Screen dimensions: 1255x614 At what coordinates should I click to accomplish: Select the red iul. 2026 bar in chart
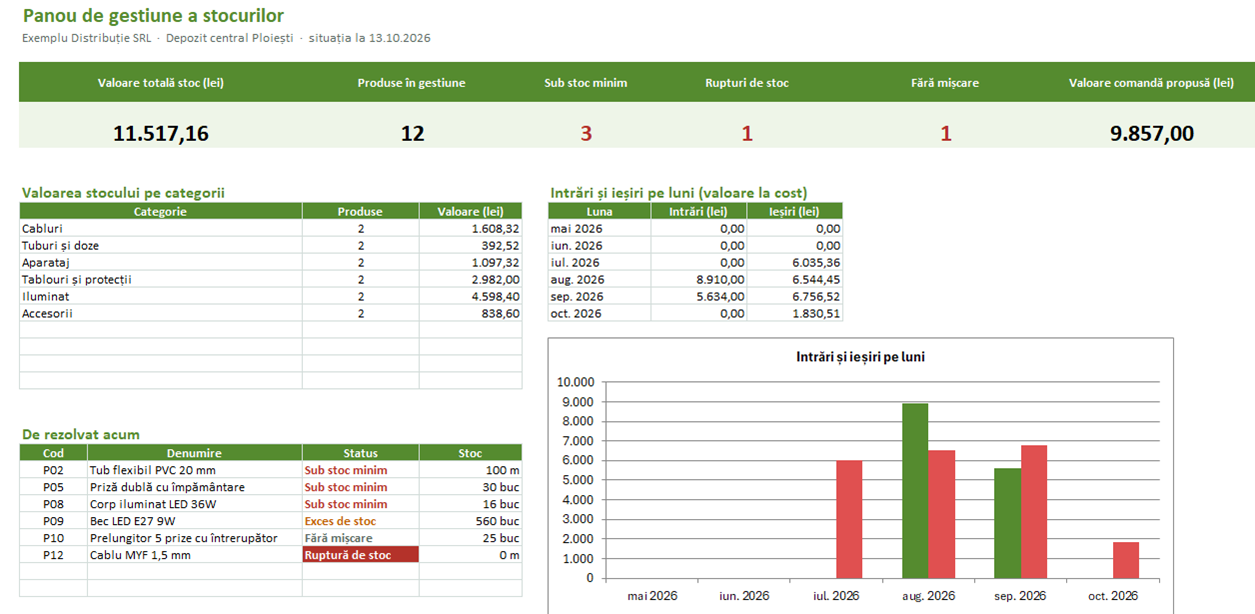[x=849, y=519]
